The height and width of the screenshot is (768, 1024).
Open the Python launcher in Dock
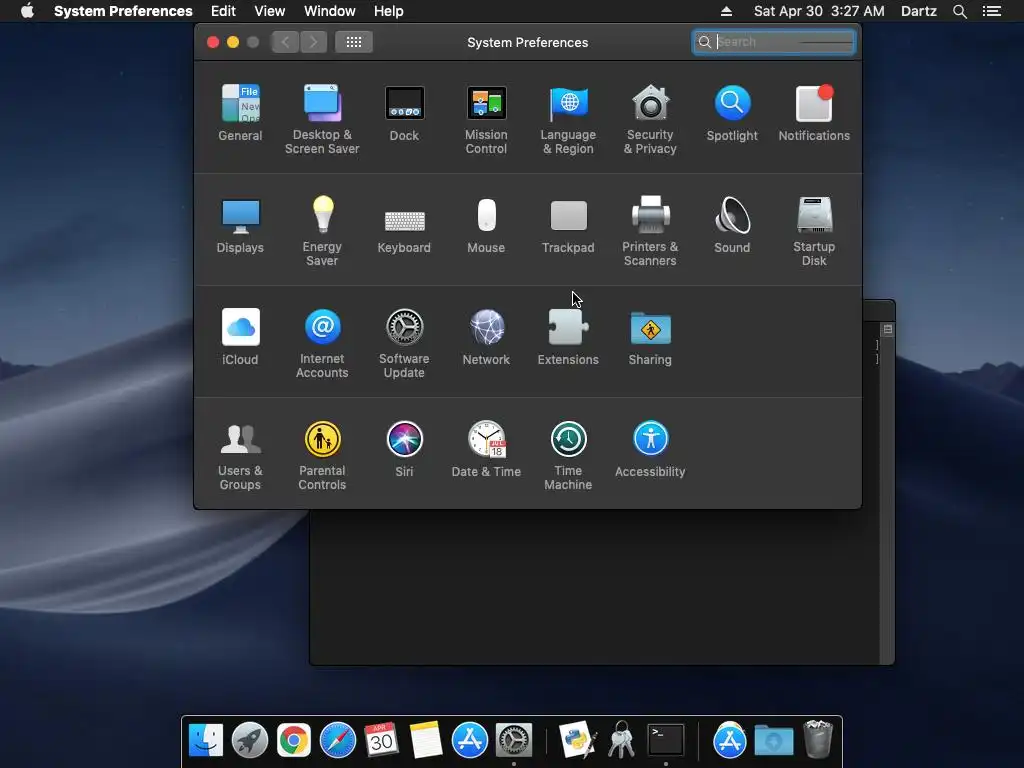pyautogui.click(x=578, y=741)
